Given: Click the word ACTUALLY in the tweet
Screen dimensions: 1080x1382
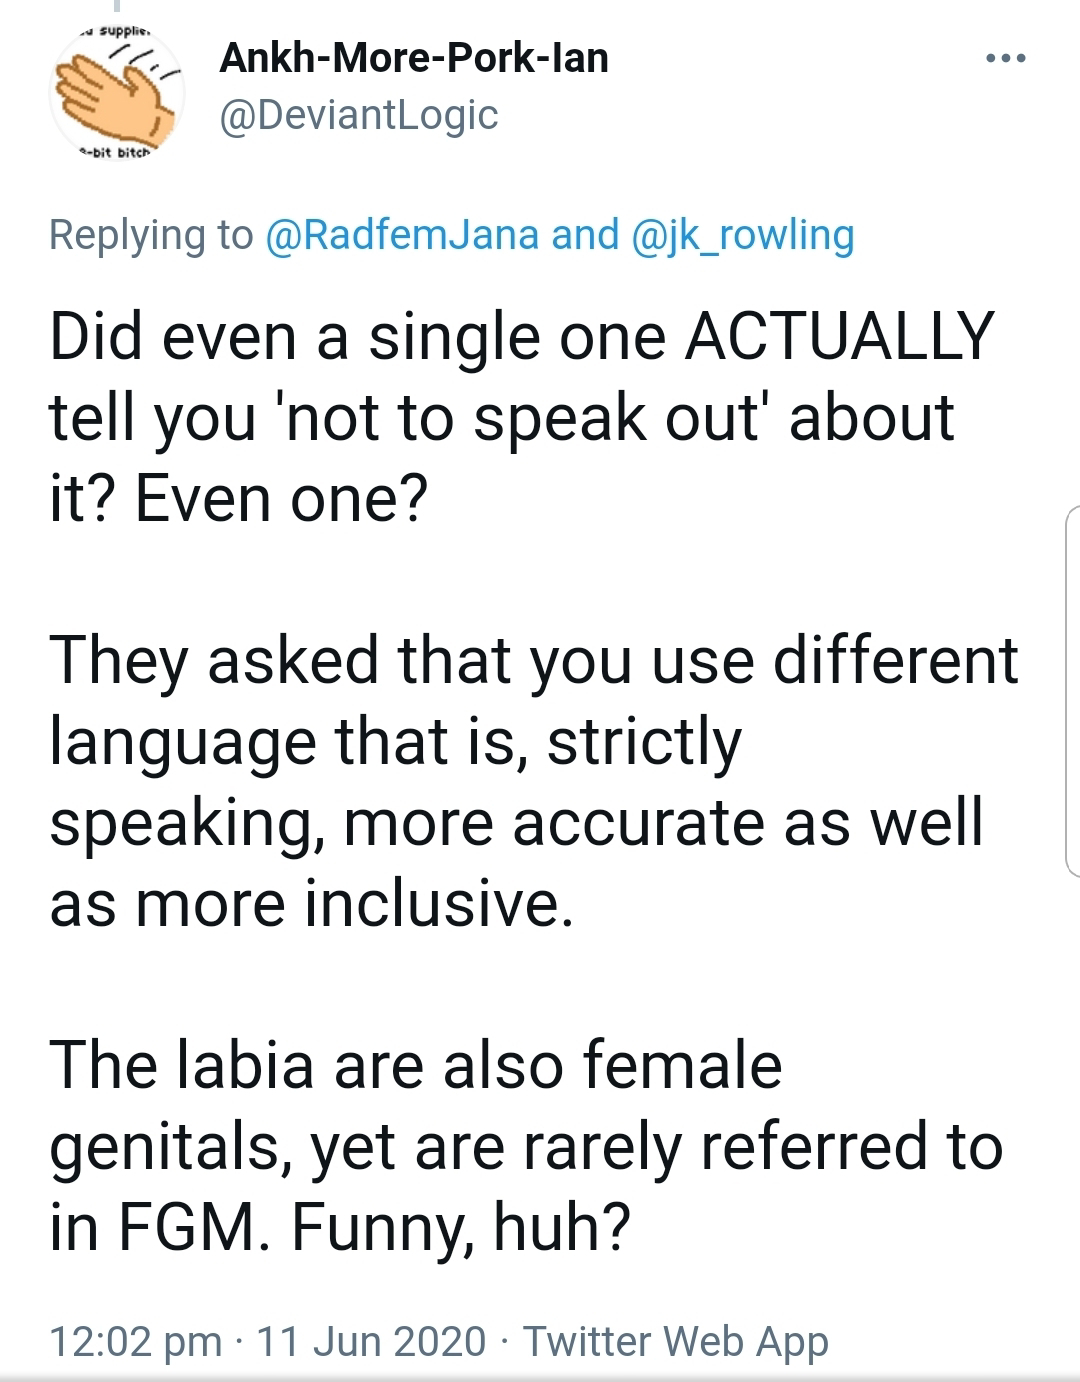Looking at the screenshot, I should click(838, 336).
